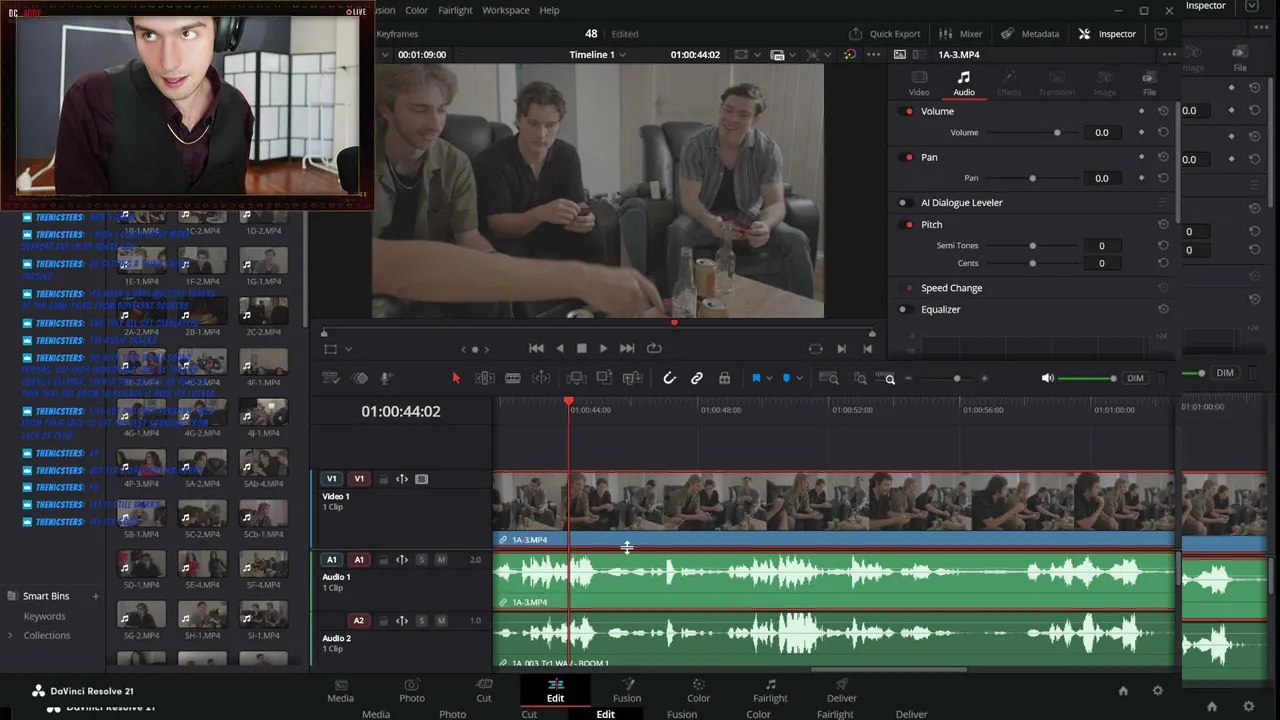Open the Workspace menu
1280x720 pixels.
(x=505, y=10)
